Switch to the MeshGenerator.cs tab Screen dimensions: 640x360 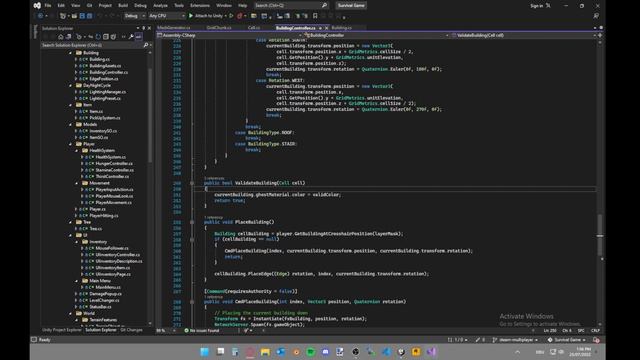(174, 28)
